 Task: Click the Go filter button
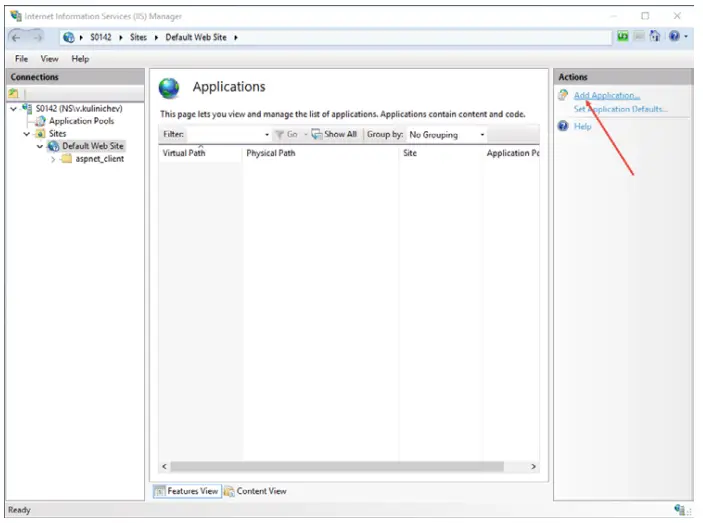tap(286, 134)
